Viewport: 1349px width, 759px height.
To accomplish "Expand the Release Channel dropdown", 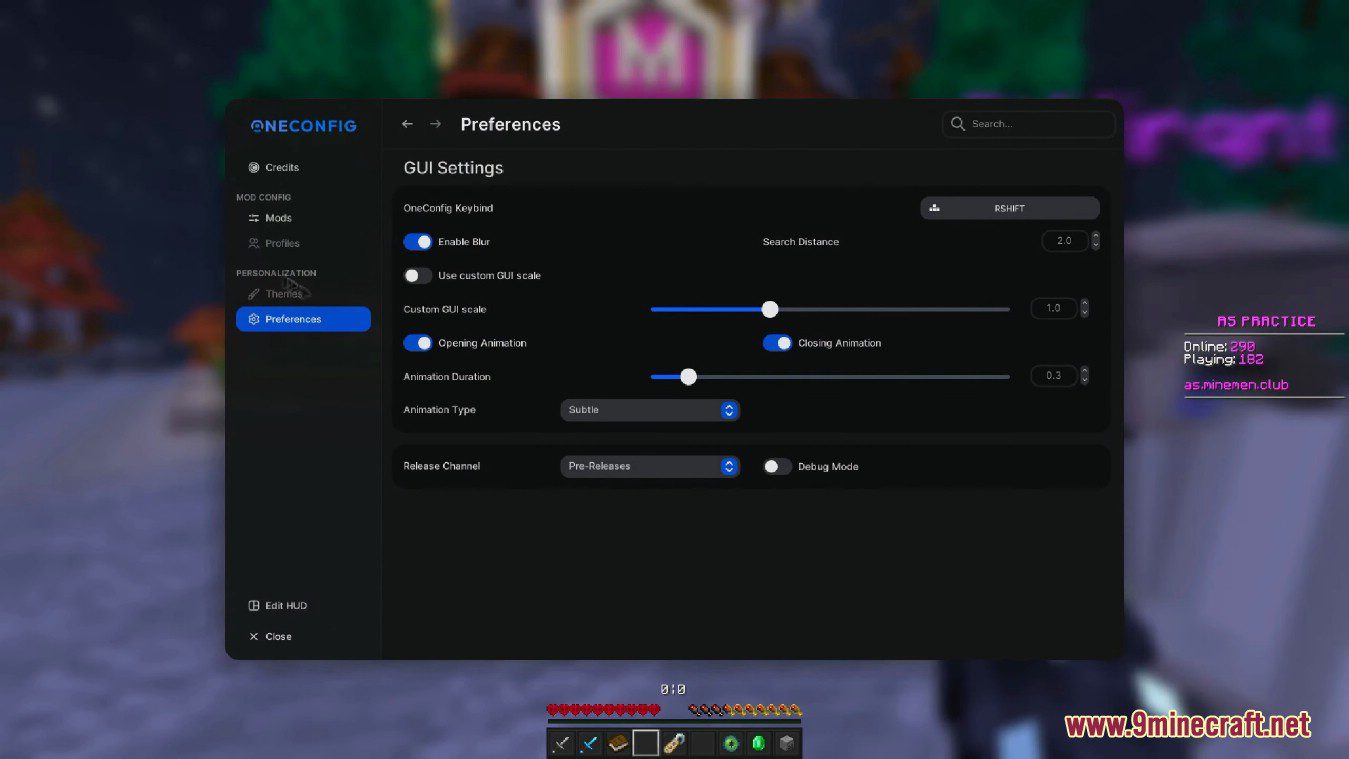I will pos(650,466).
